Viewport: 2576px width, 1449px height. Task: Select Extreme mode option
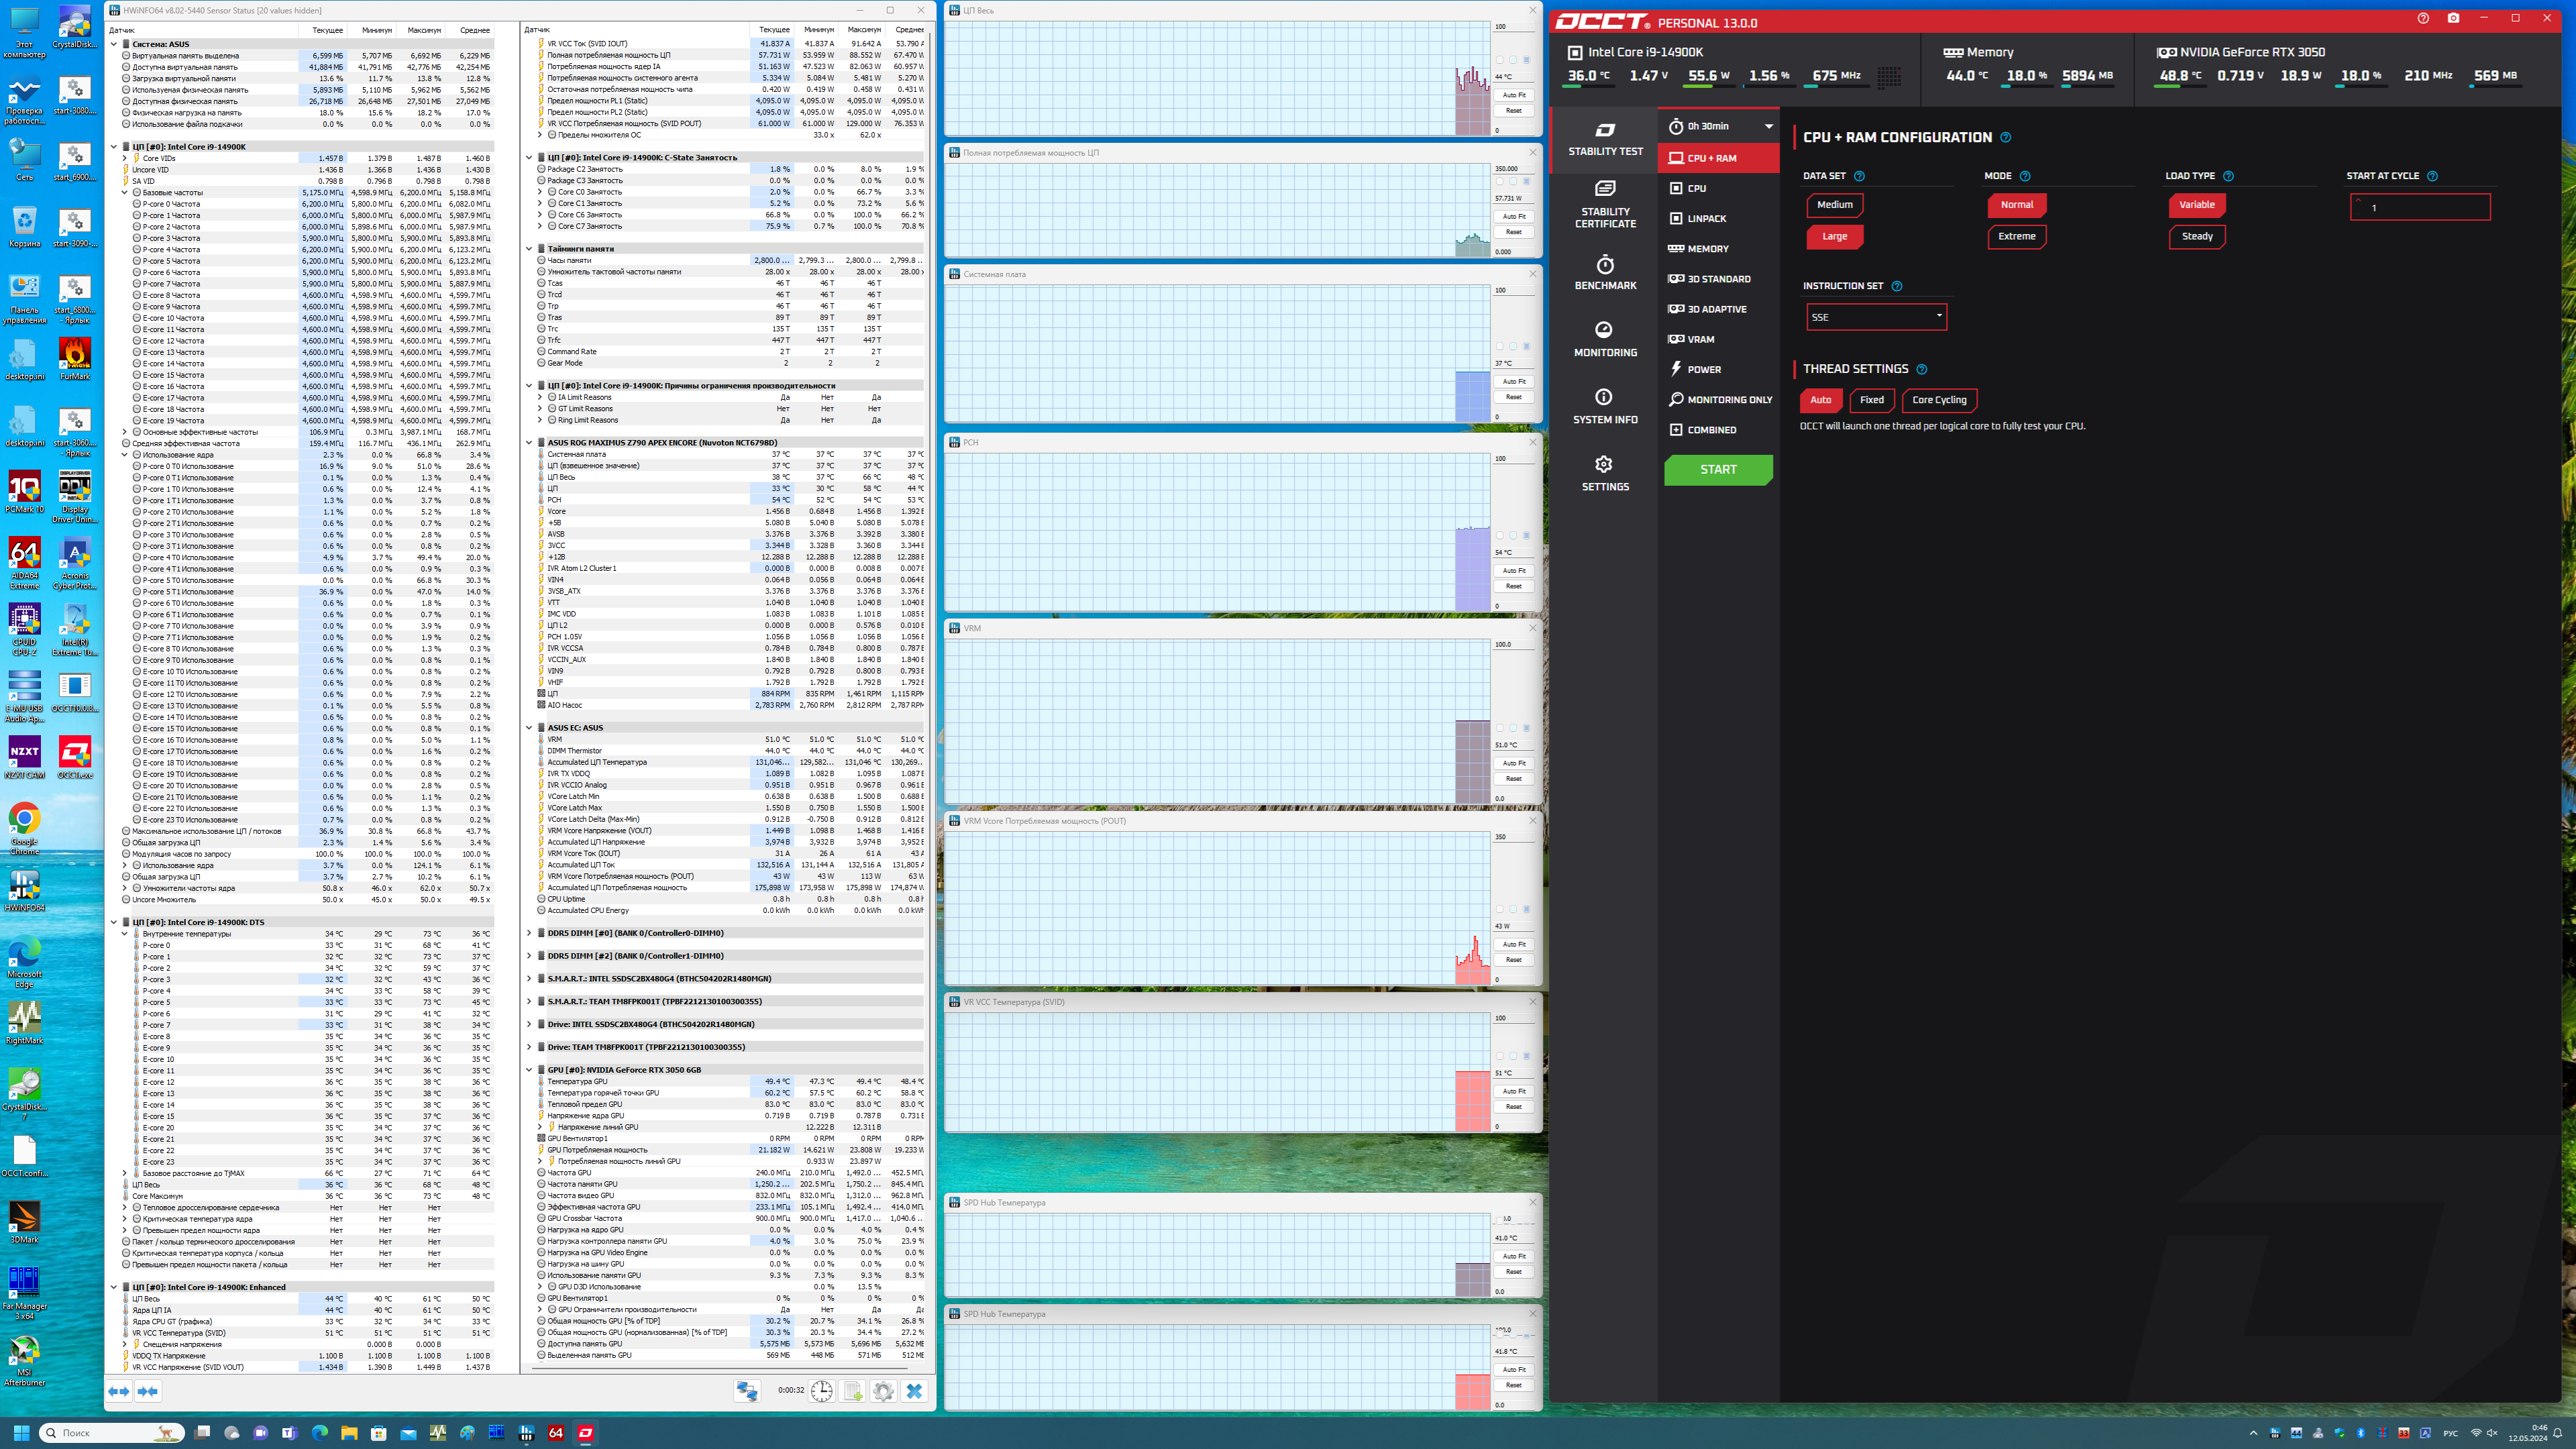pos(2016,237)
